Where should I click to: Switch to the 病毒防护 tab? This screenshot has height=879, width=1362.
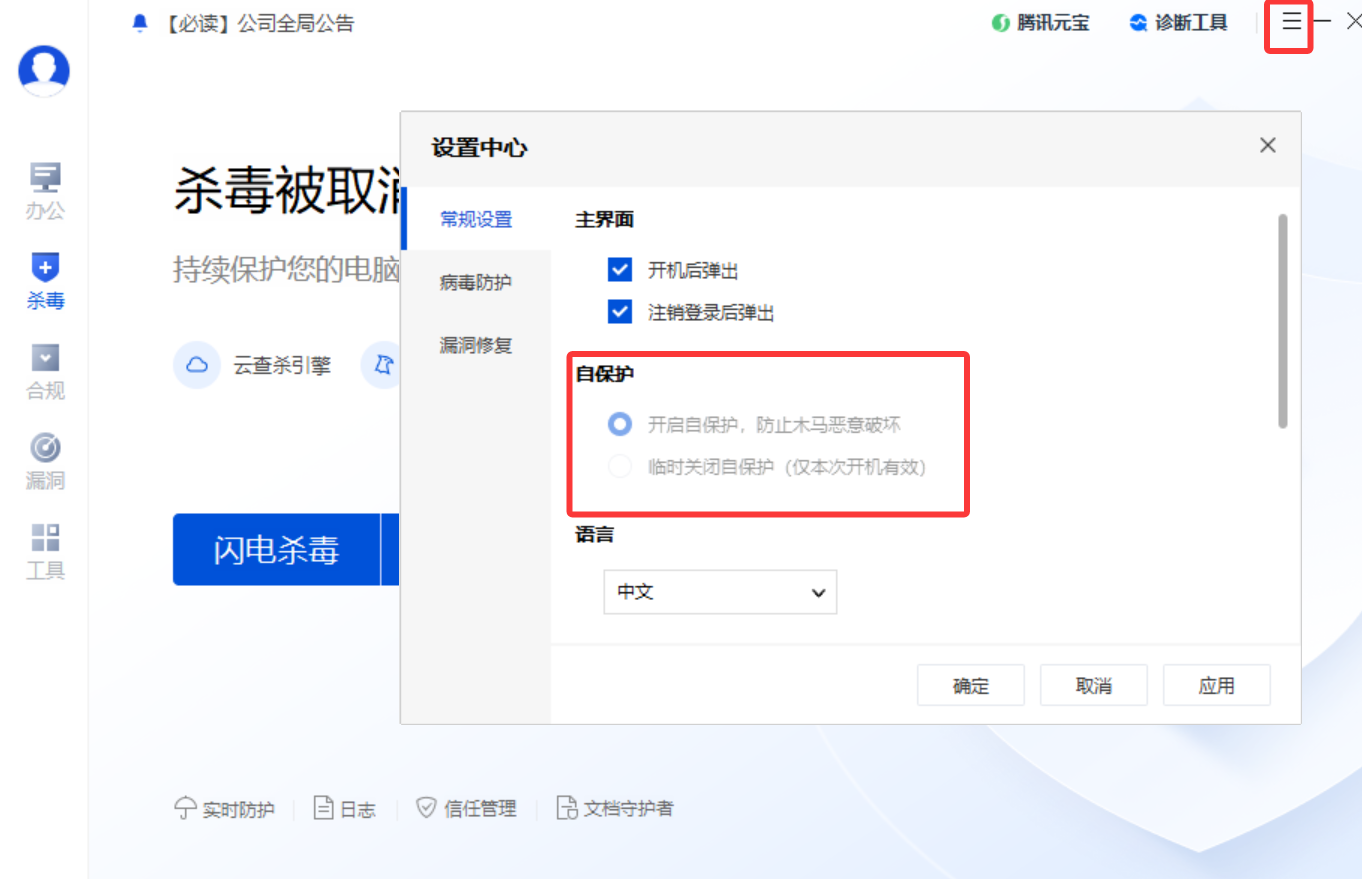pos(476,283)
